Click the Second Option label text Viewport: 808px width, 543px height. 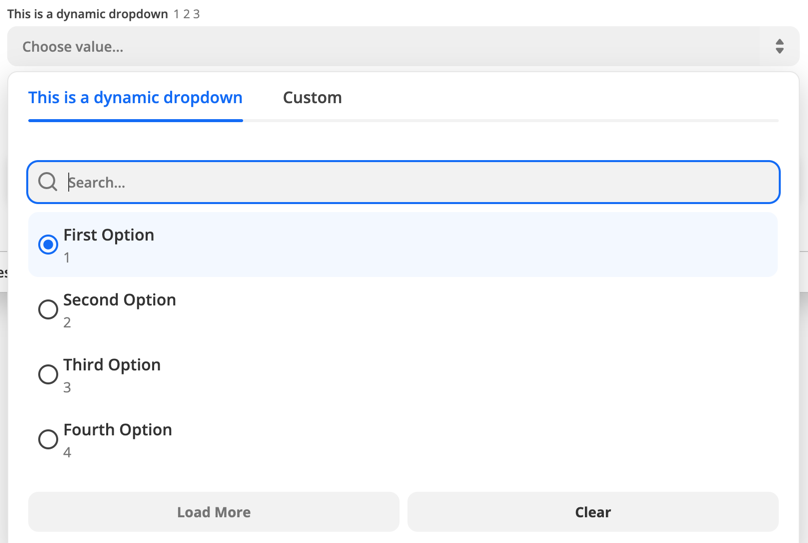(119, 300)
